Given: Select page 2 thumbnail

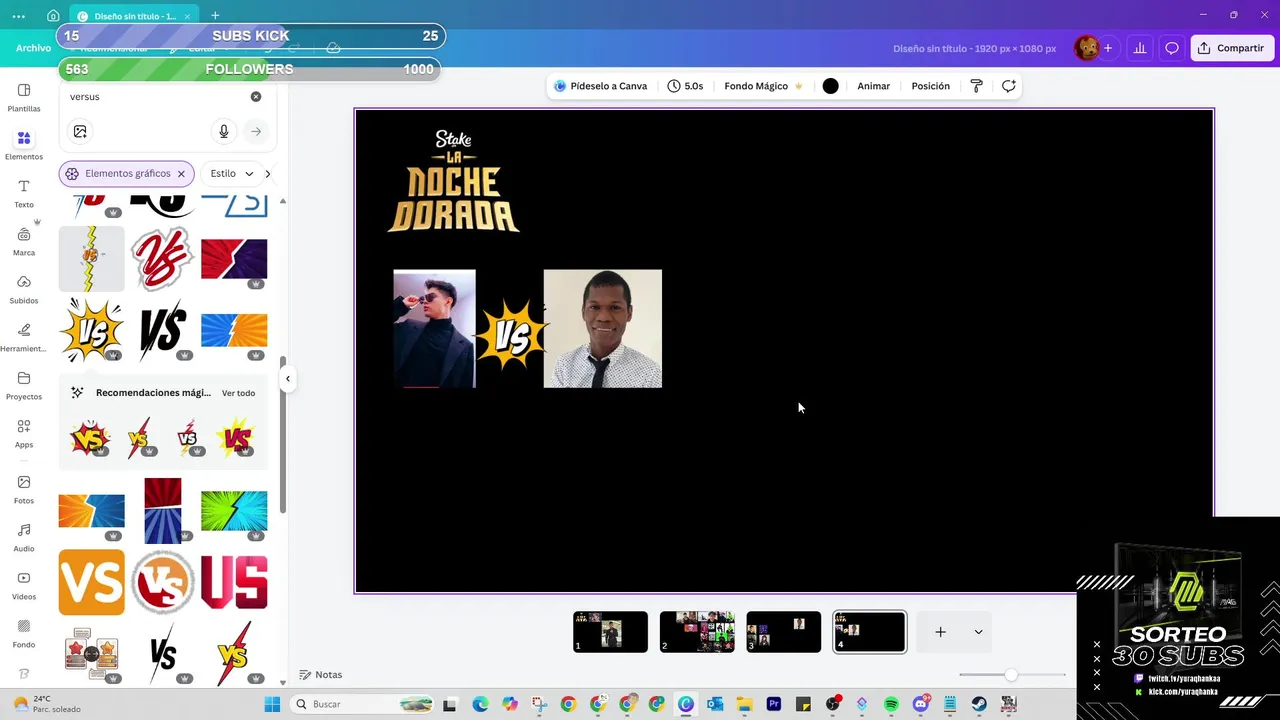Looking at the screenshot, I should [697, 632].
